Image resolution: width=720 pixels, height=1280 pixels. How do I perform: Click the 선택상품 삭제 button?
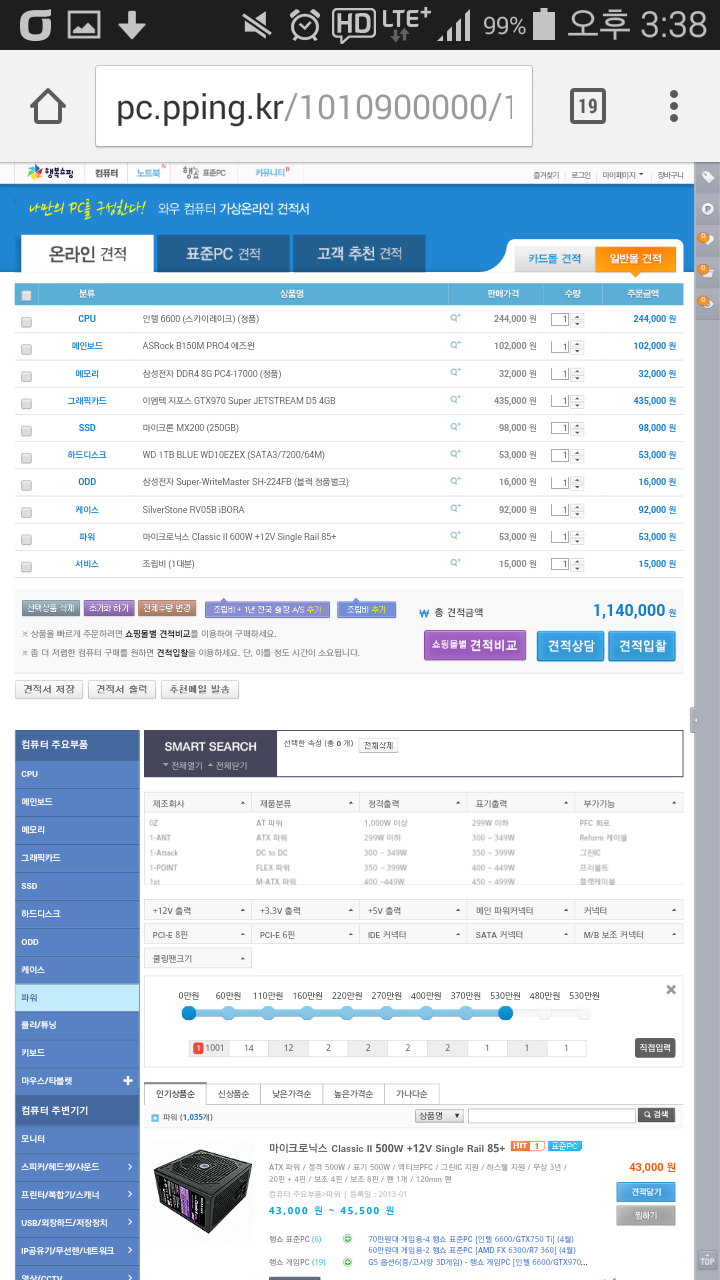point(51,608)
